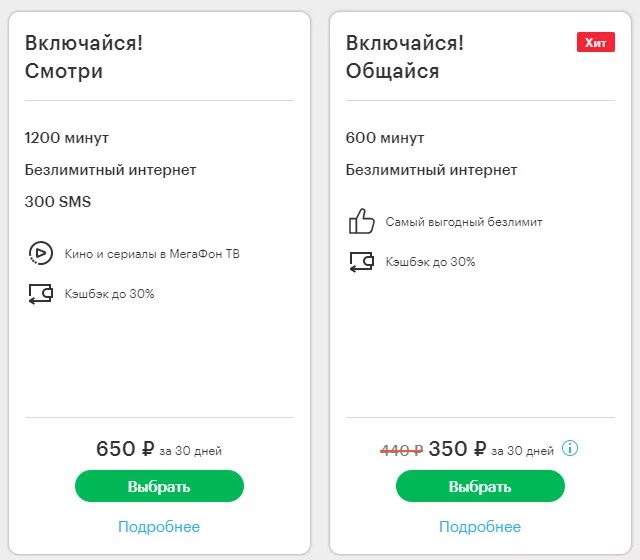Open Подробнее link for Включайся! Смотри
This screenshot has height=560, width=640.
coord(159,527)
